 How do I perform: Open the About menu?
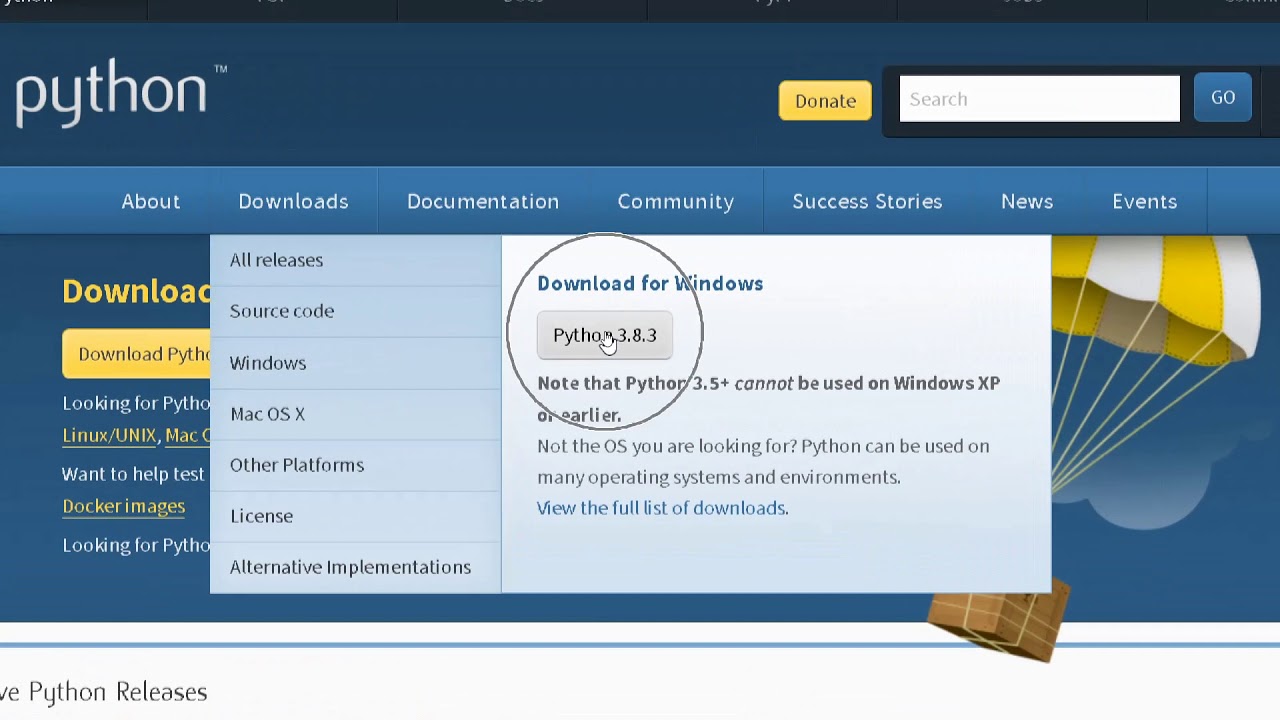(151, 201)
